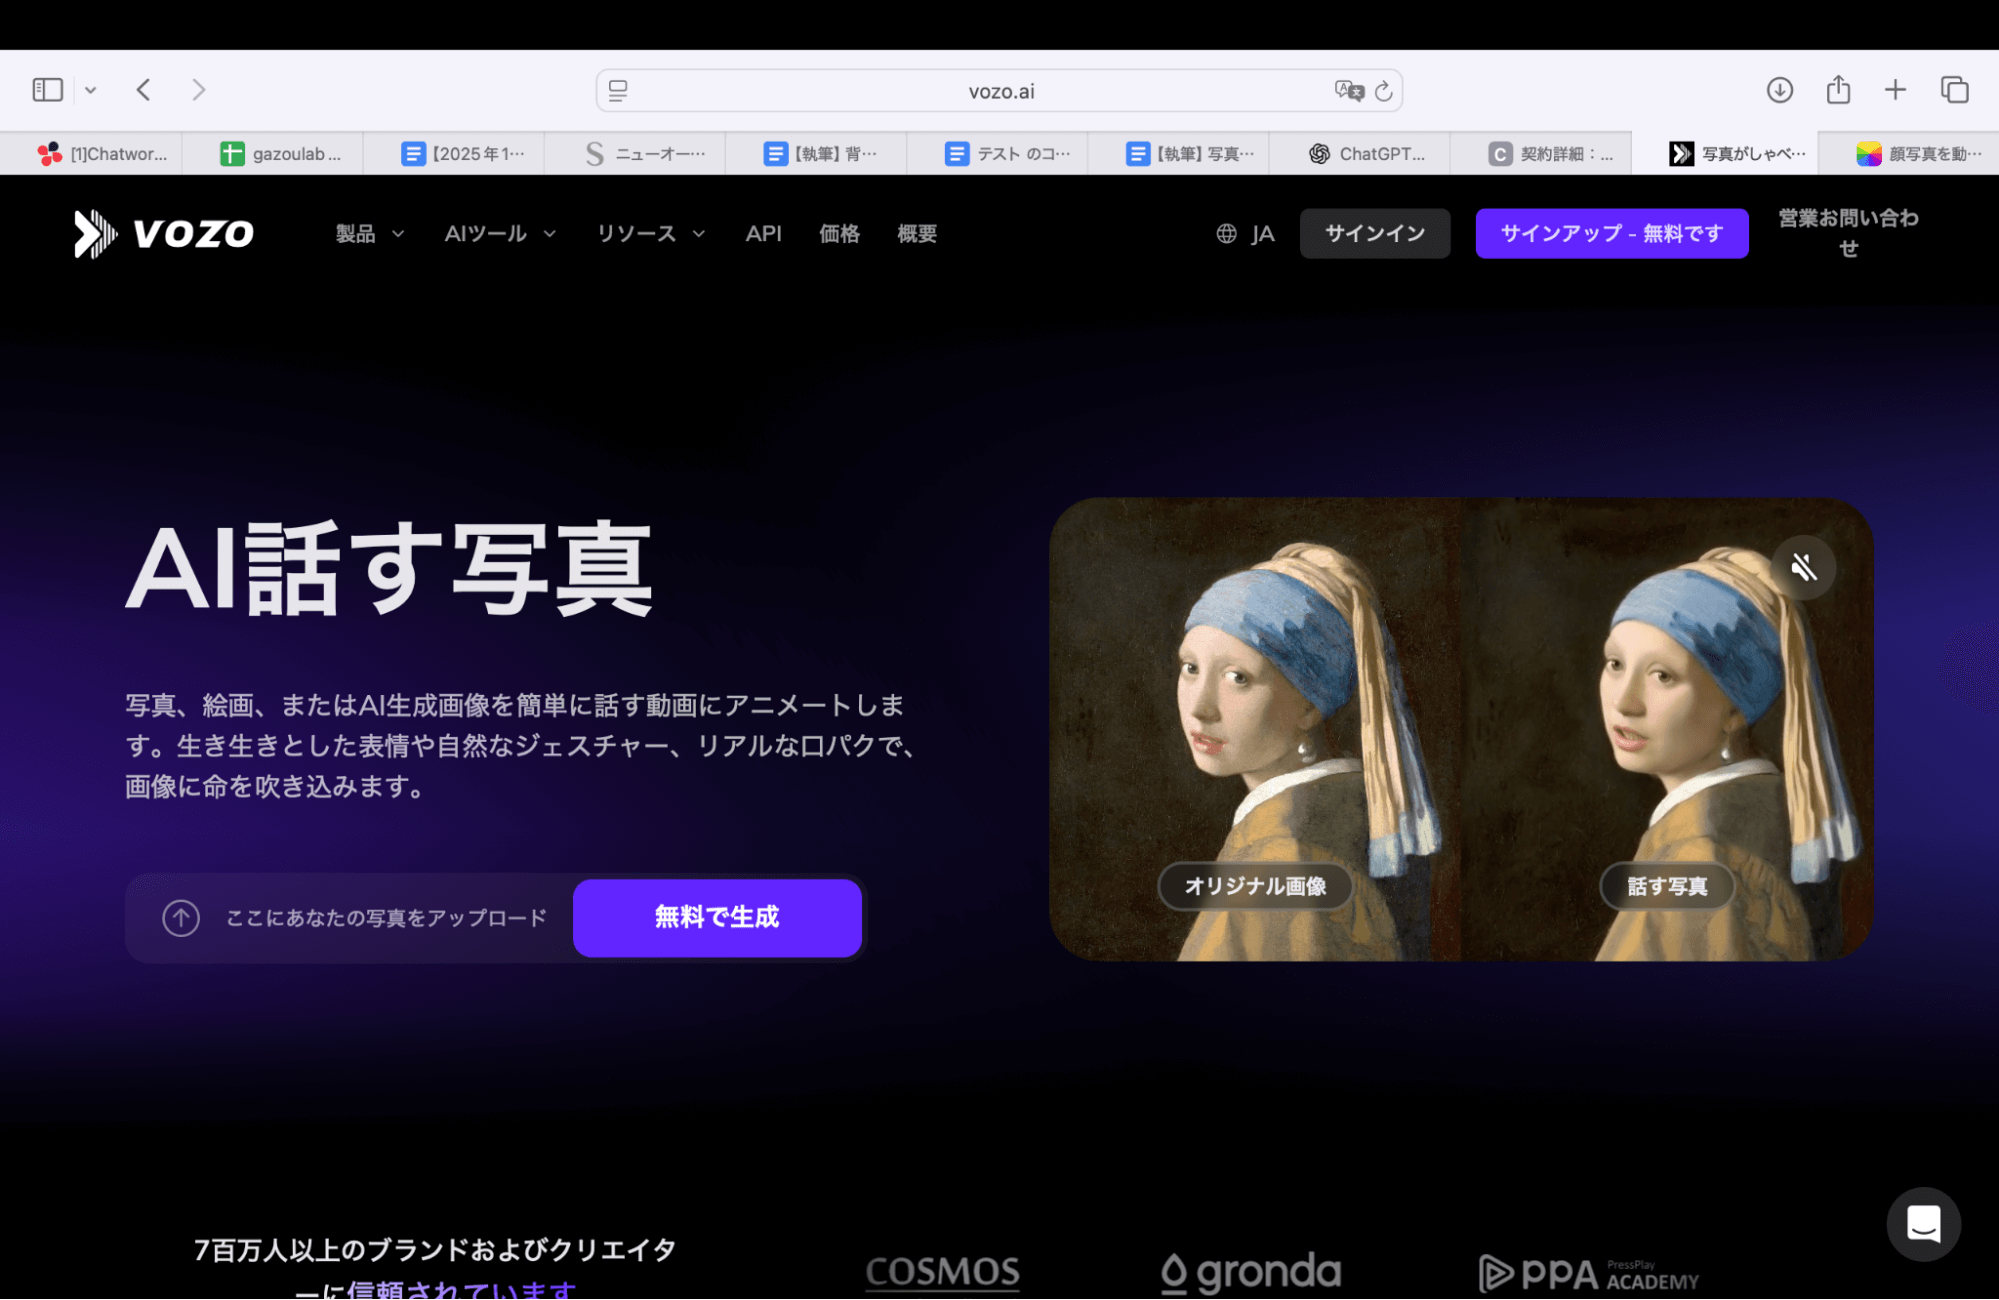Click the globe language icon
This screenshot has width=1999, height=1300.
[x=1227, y=233]
